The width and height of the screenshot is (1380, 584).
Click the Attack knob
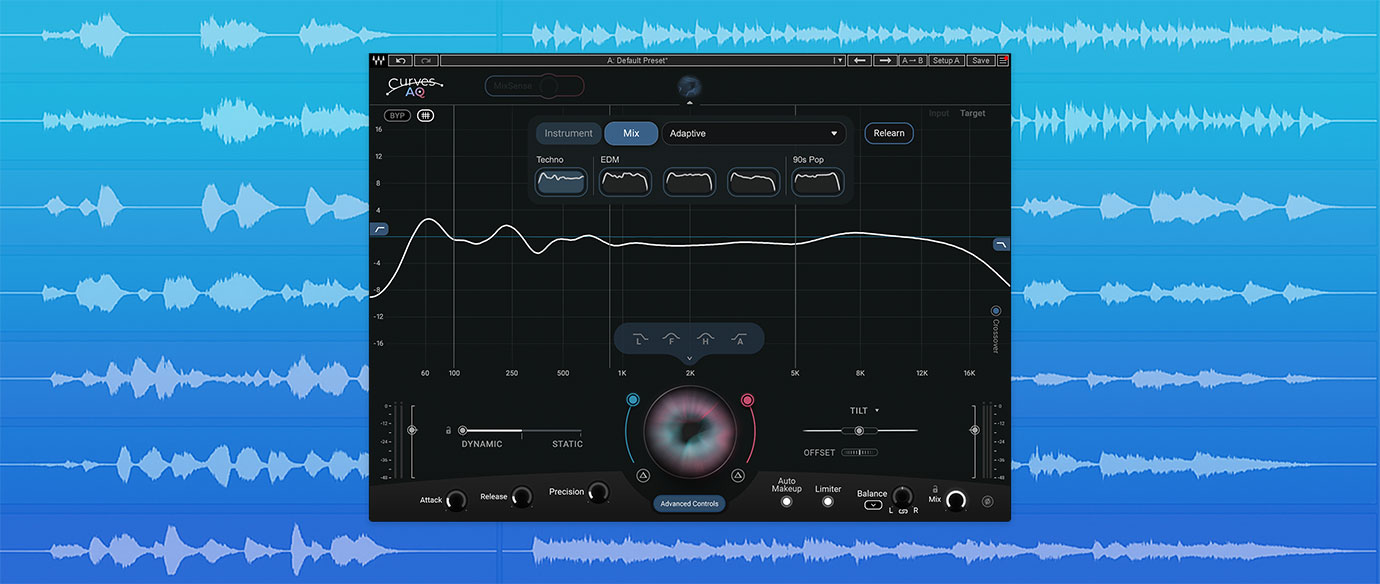click(x=456, y=500)
